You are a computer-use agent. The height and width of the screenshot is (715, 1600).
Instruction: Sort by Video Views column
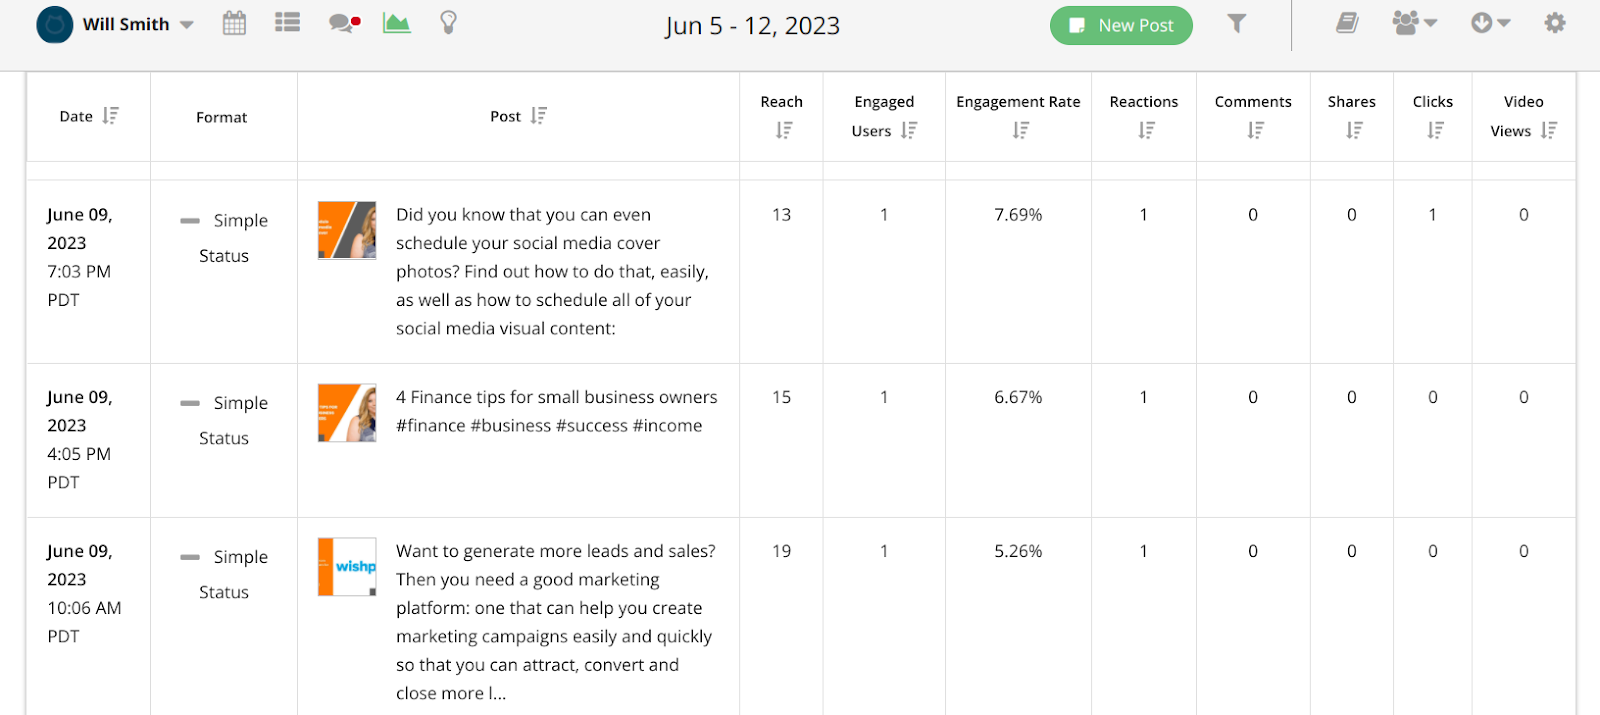[1549, 130]
